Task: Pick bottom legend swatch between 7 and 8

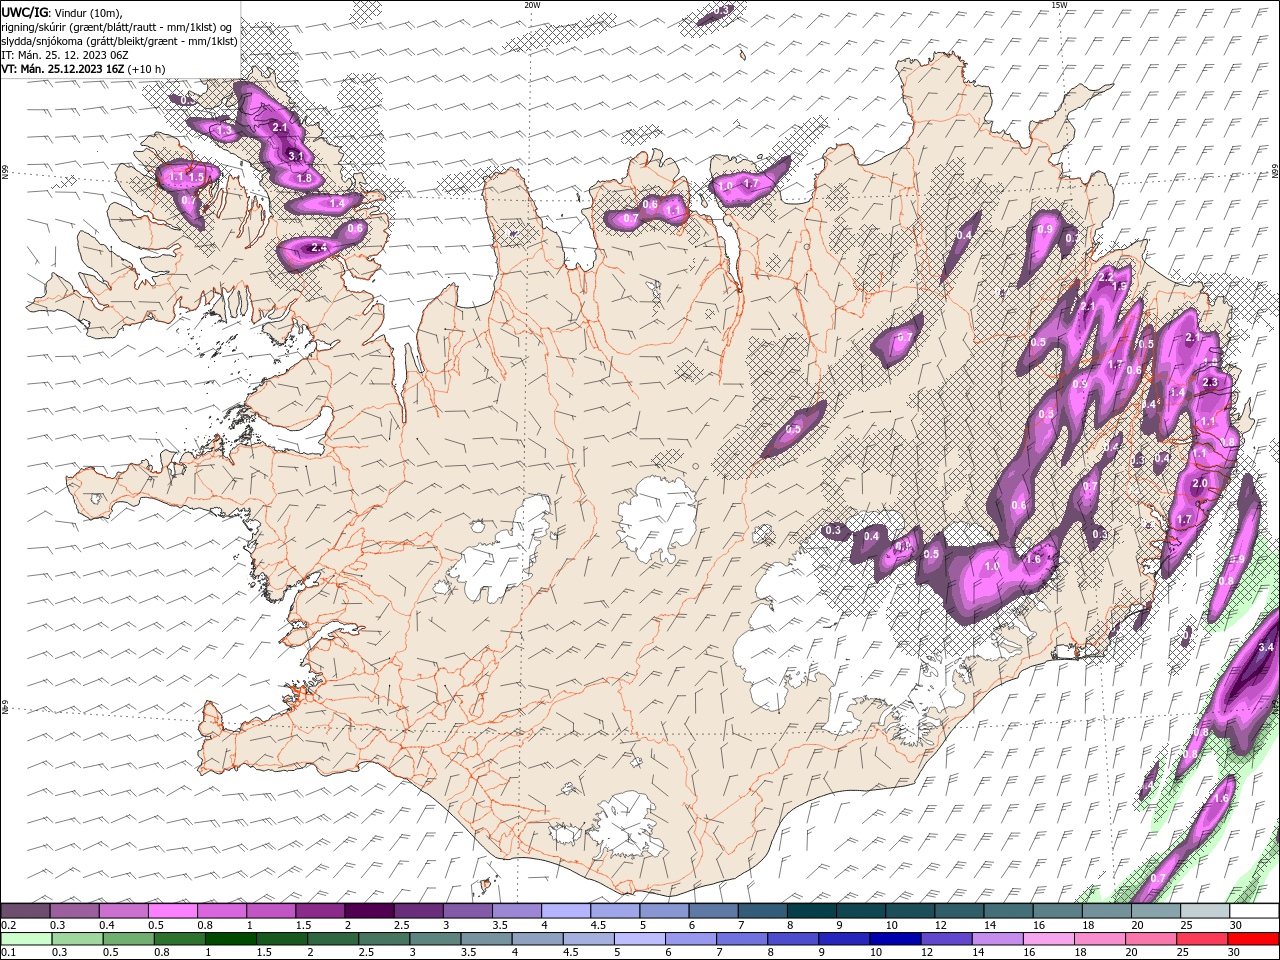Action: pos(743,939)
